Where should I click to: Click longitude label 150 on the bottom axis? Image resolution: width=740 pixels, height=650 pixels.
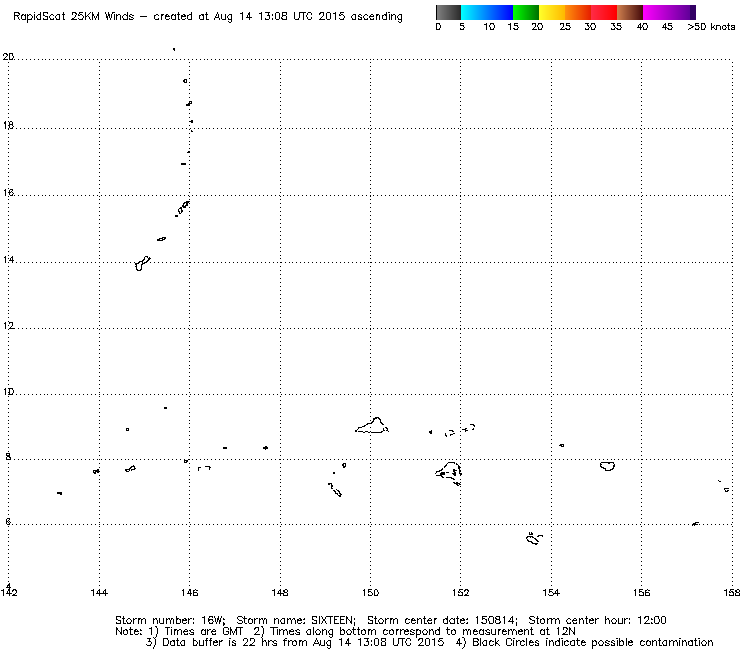point(370,592)
